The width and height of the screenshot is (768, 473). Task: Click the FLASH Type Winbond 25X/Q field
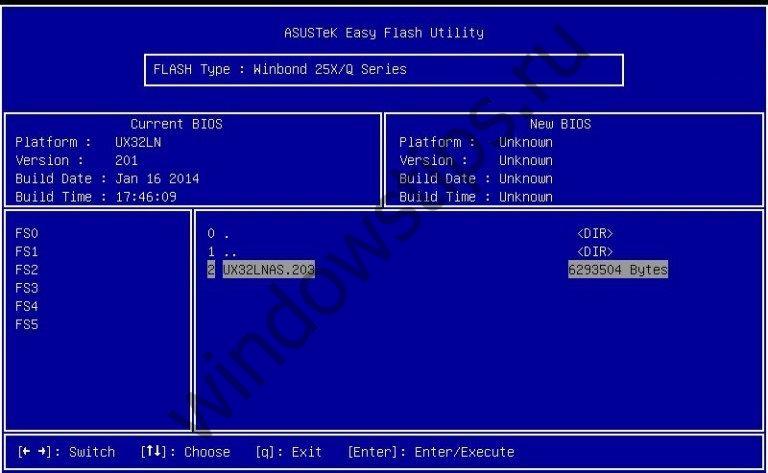click(x=384, y=70)
